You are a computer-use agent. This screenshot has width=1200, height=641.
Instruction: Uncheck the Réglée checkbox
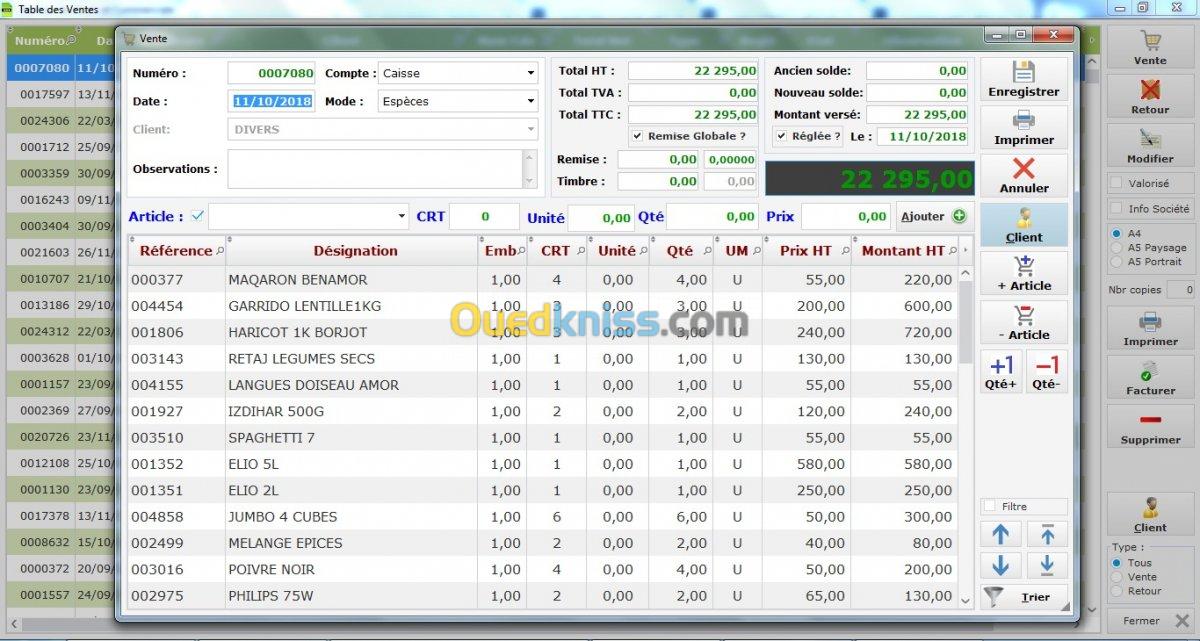pos(781,136)
